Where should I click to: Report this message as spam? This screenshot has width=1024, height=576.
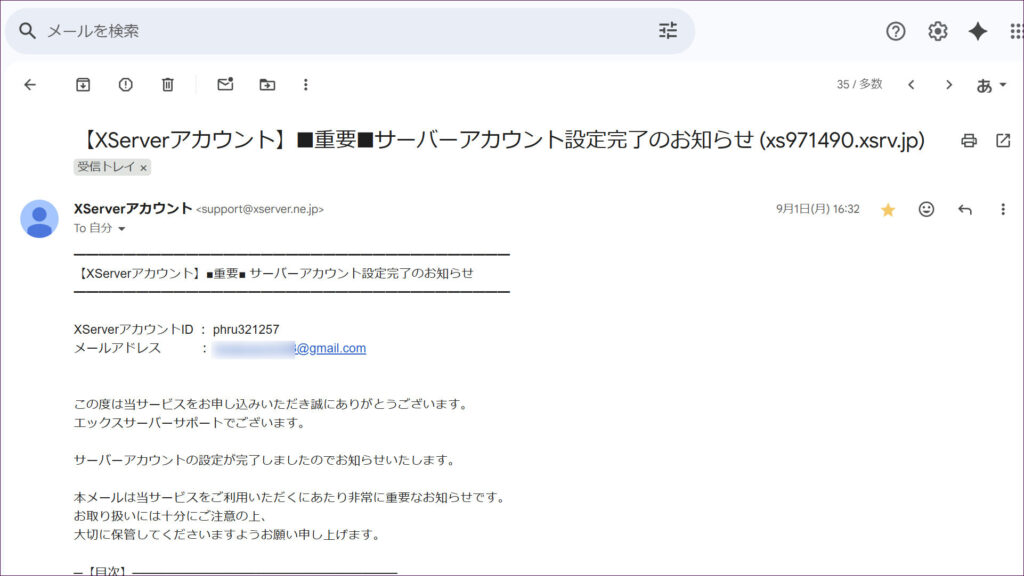coord(125,85)
